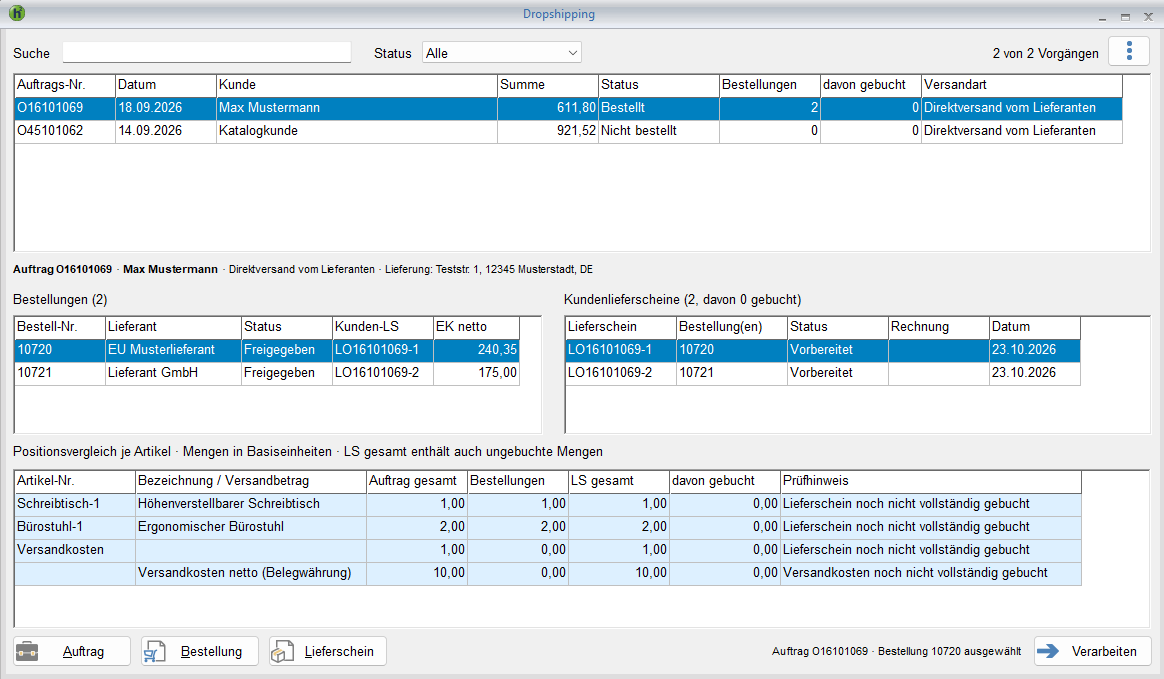Sort orders by Summe column header

[548, 85]
